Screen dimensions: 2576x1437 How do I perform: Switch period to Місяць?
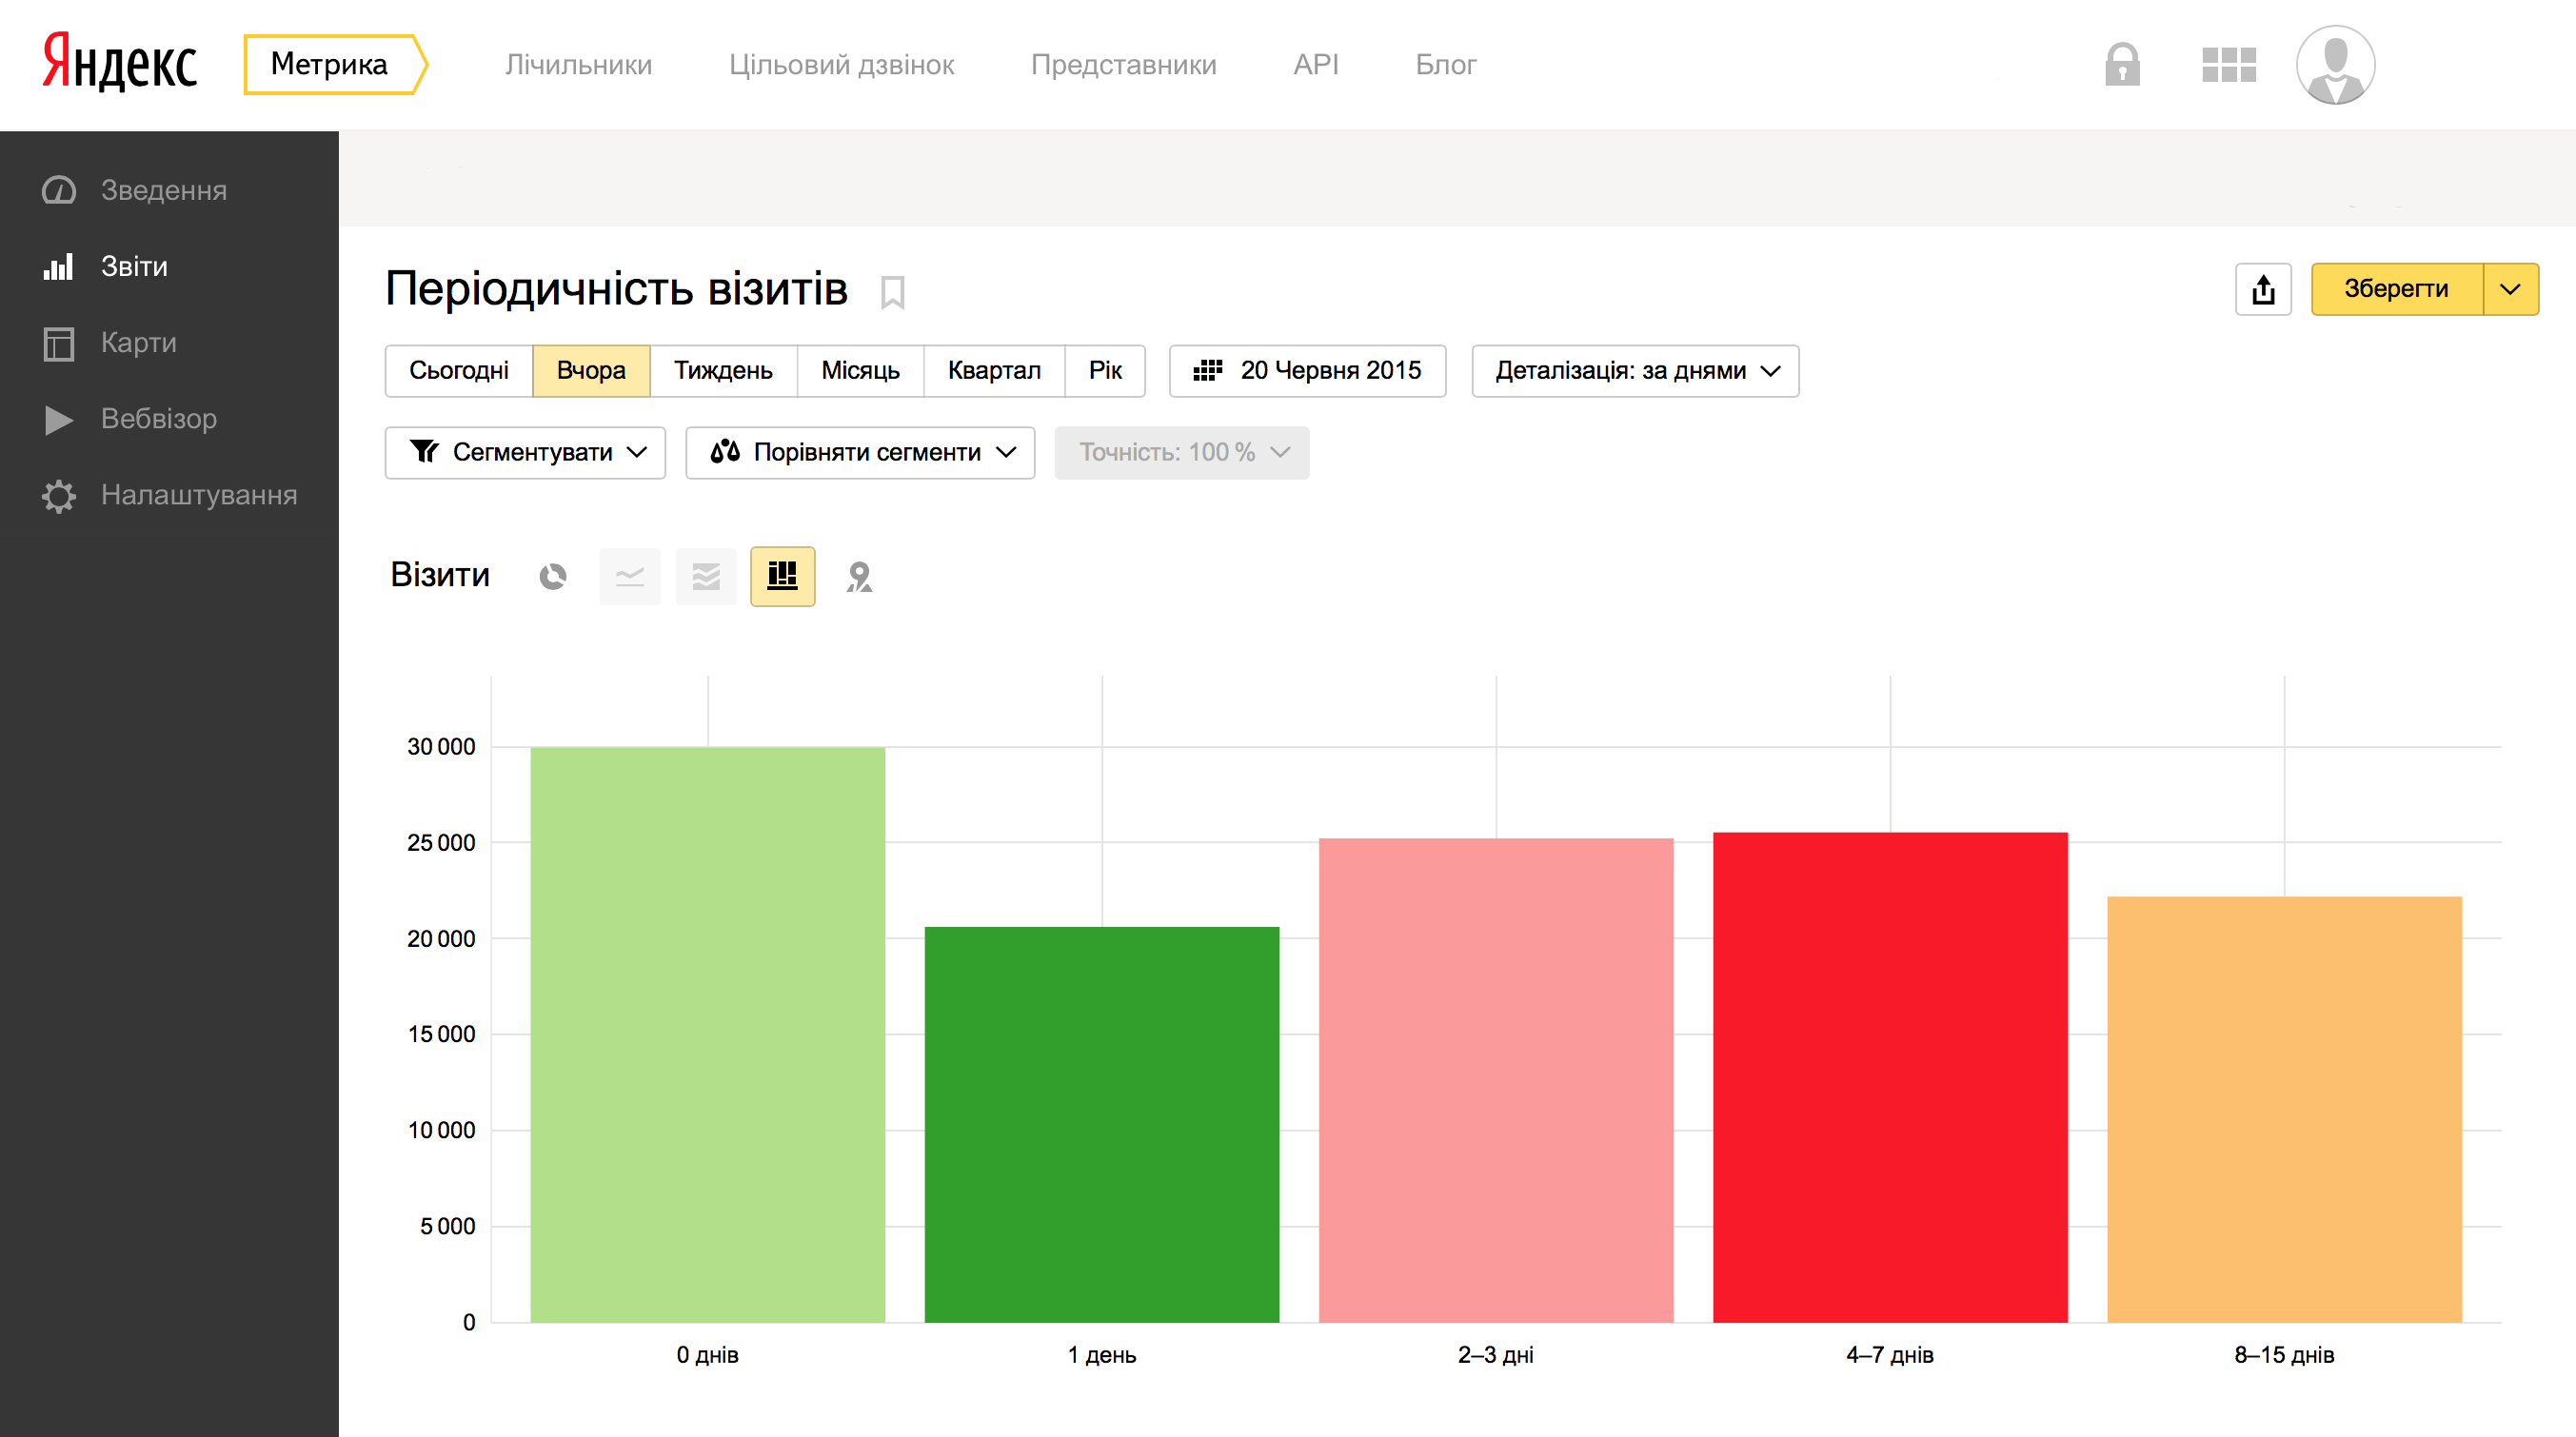pyautogui.click(x=860, y=371)
